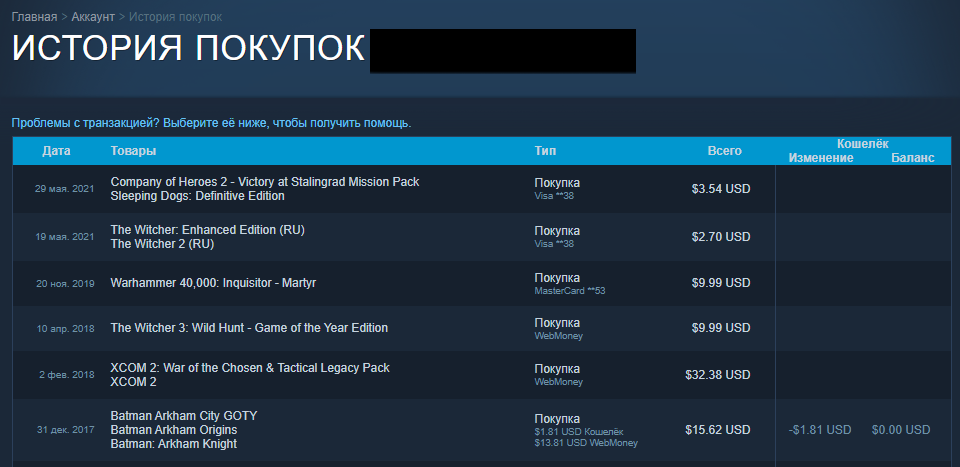Viewport: 960px width, 467px height.
Task: Click the Кошелёк column header
Action: tap(862, 144)
